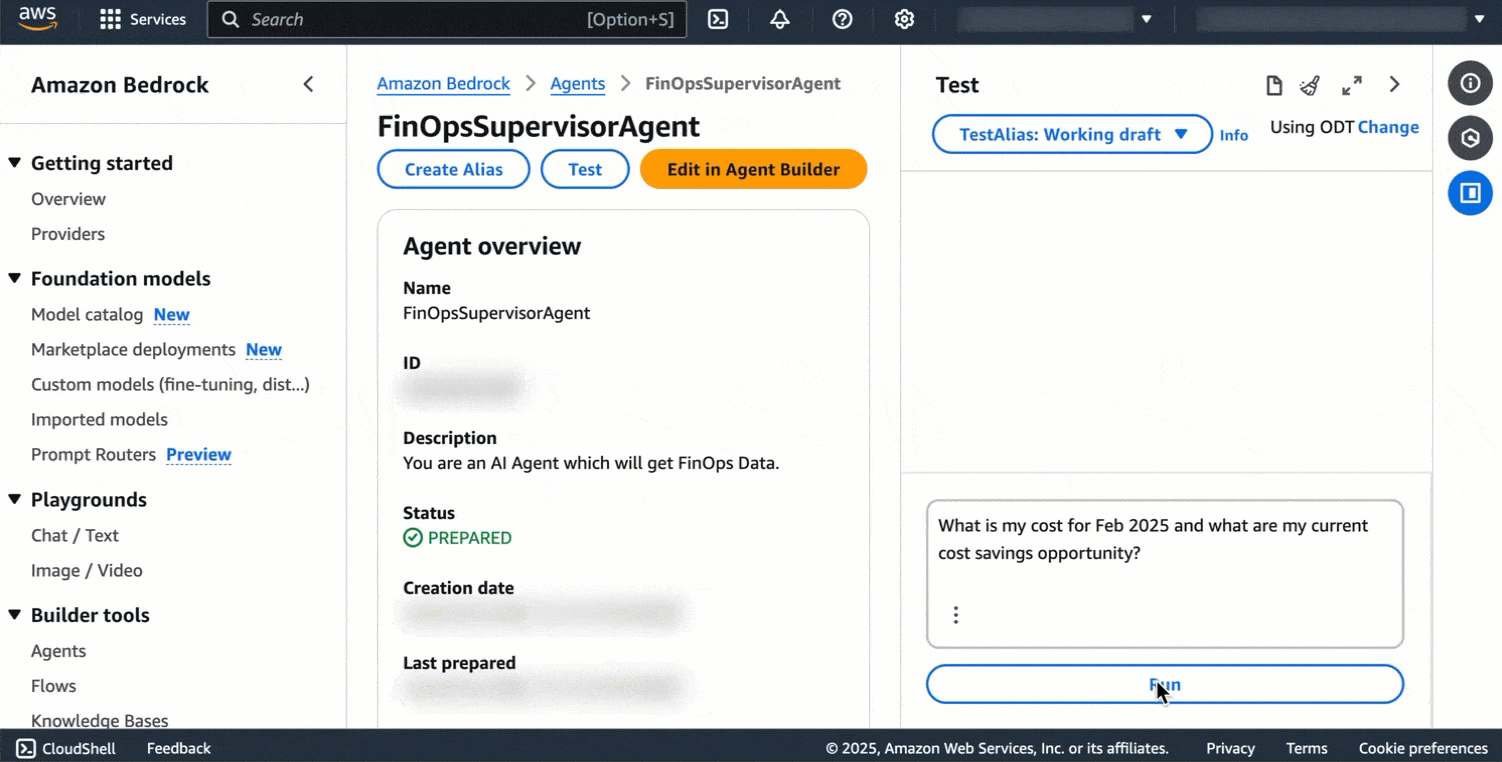Click the hexagon icon on right rail
The height and width of the screenshot is (762, 1502).
(1470, 138)
